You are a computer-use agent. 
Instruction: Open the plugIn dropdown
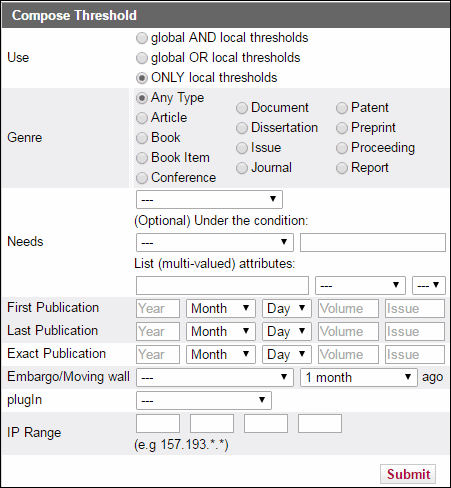click(204, 400)
